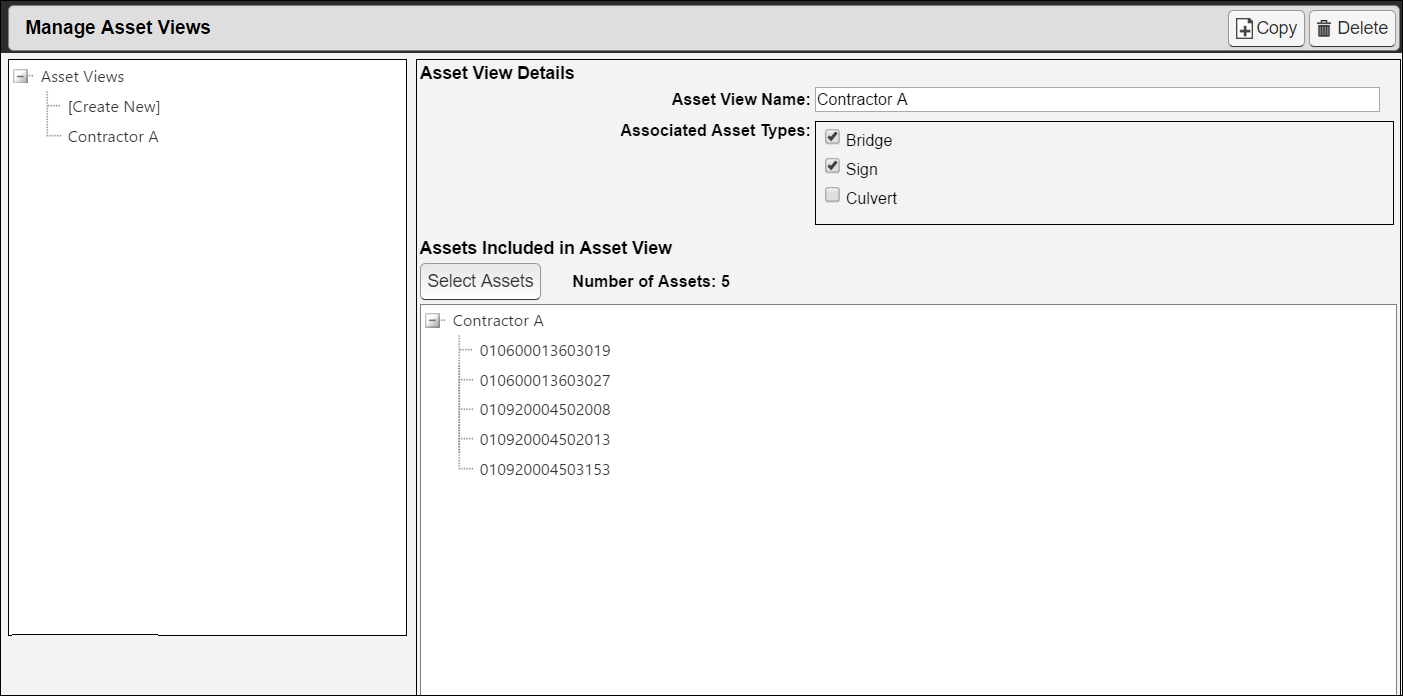Enable the Culvert checkbox
The image size is (1403, 696).
(x=832, y=194)
